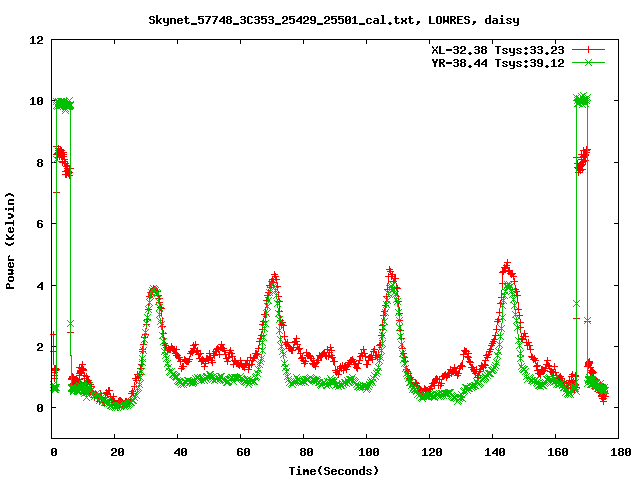Click the x-axis tick label 140

pyautogui.click(x=495, y=452)
